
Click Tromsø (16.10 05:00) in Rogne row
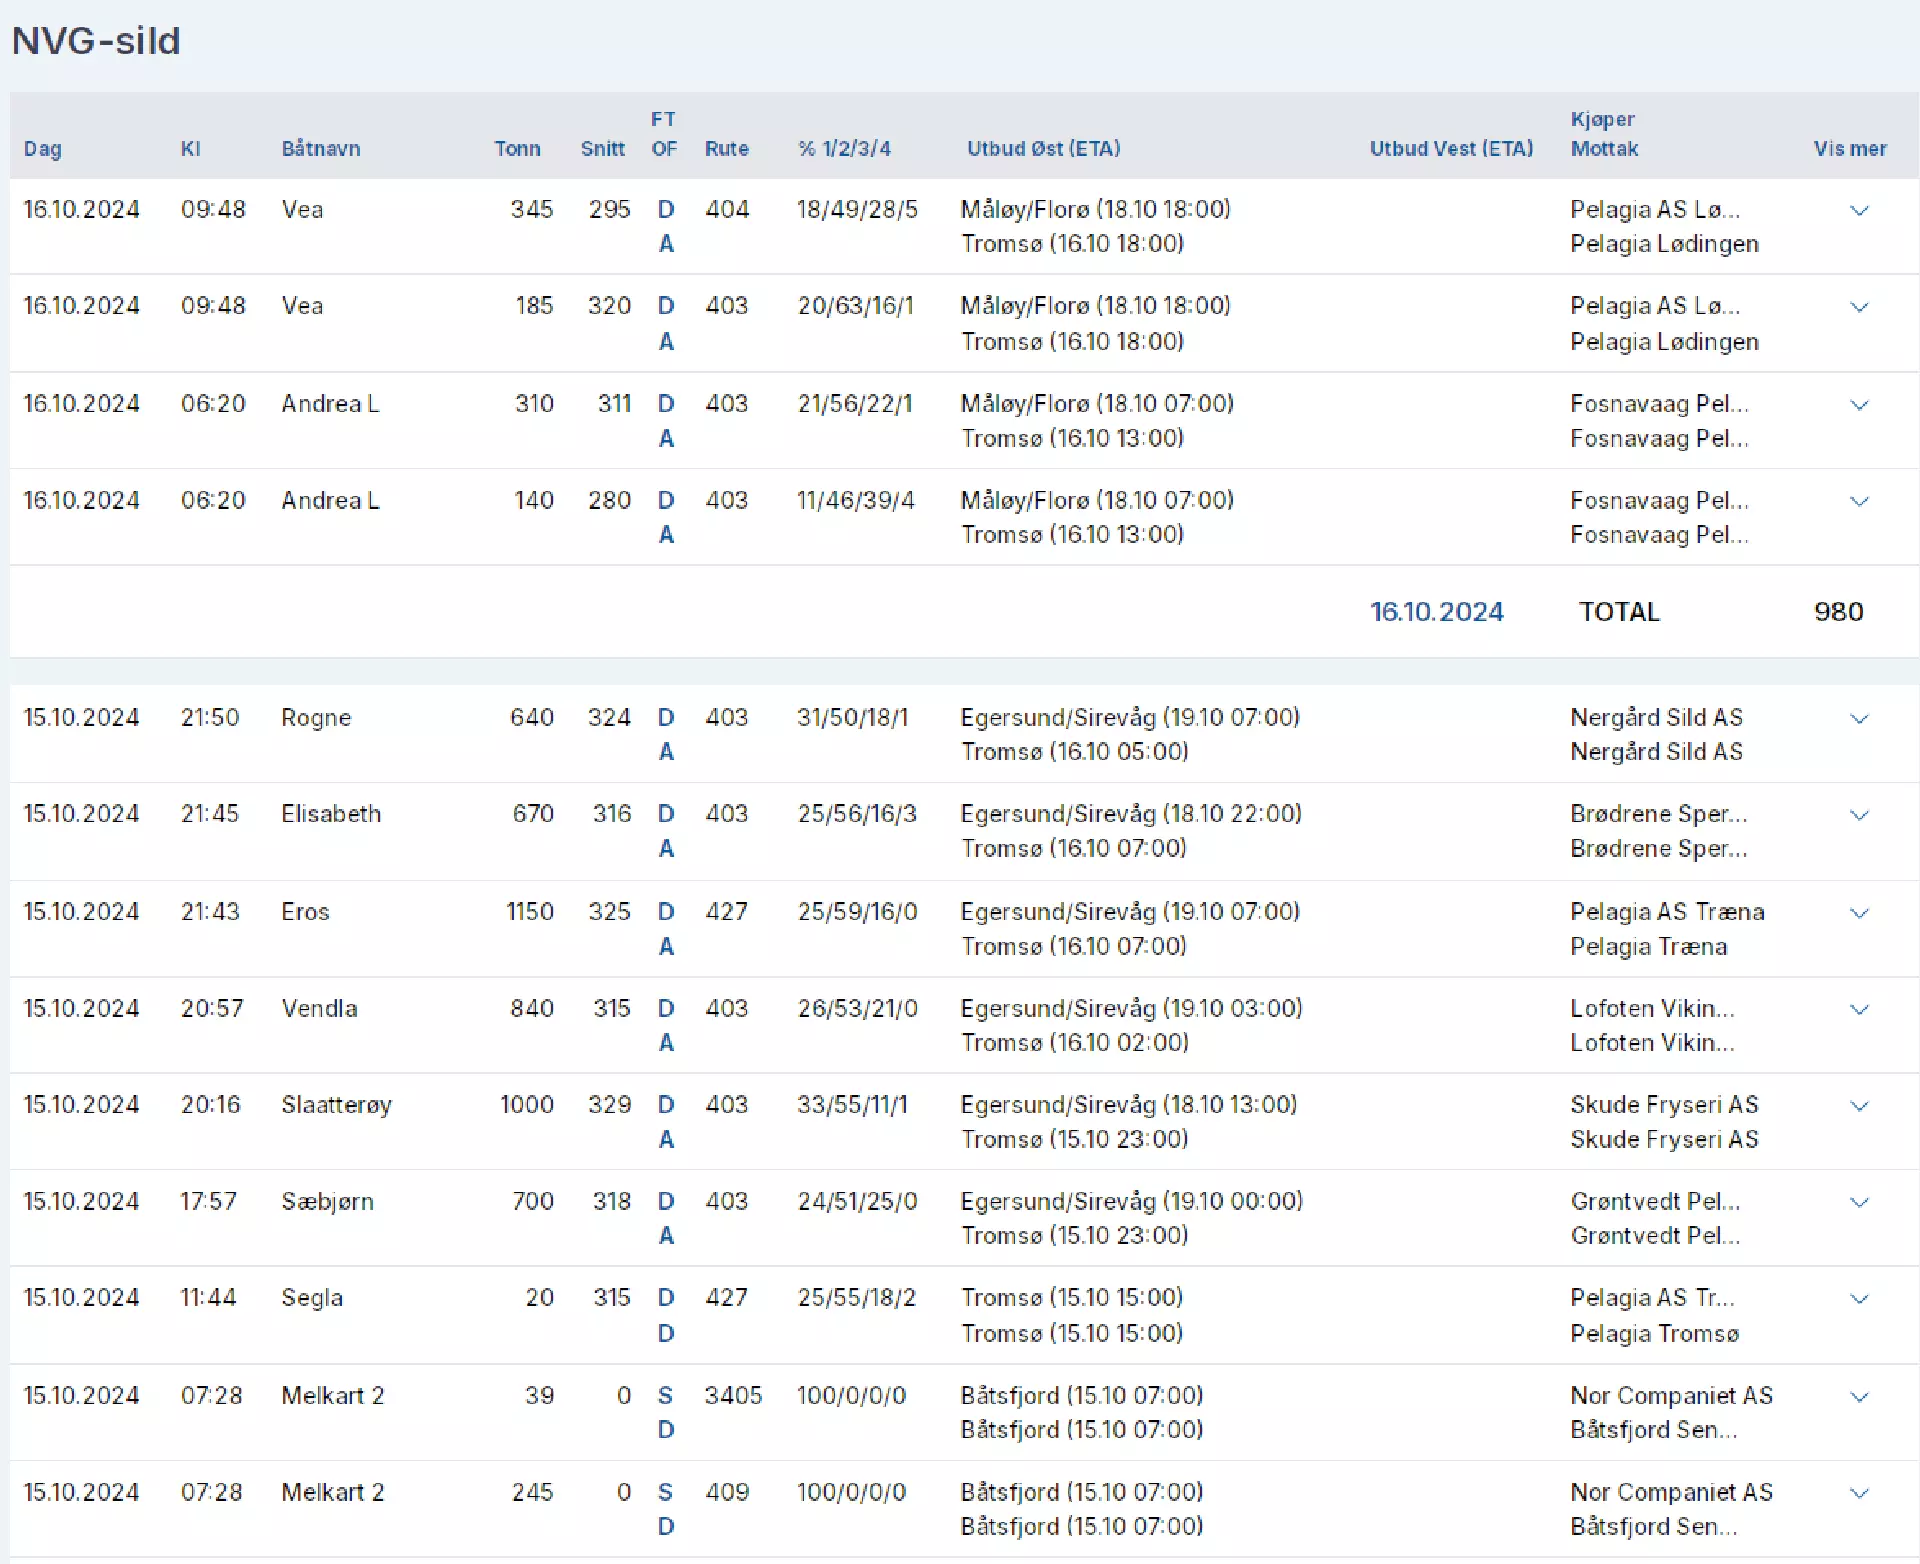(x=1075, y=752)
